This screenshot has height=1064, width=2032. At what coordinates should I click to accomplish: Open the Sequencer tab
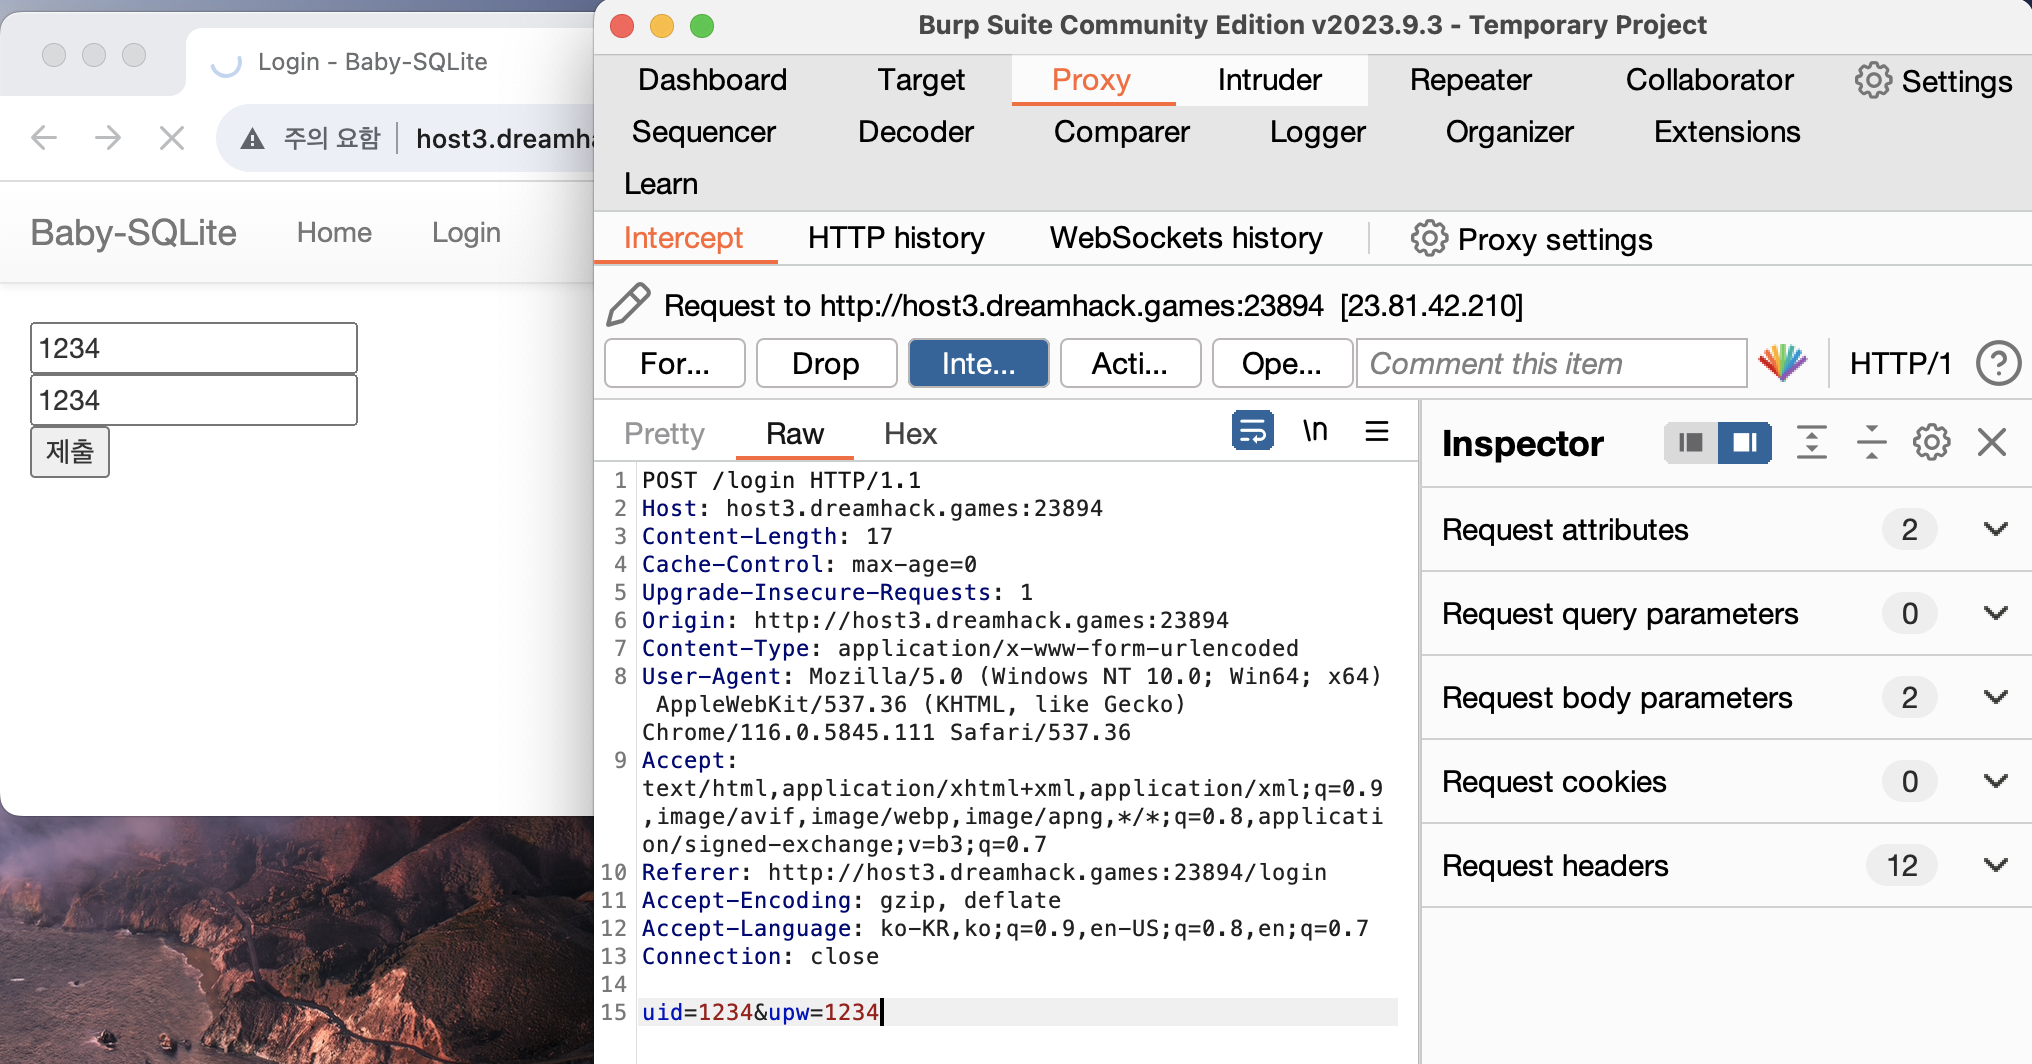[703, 132]
